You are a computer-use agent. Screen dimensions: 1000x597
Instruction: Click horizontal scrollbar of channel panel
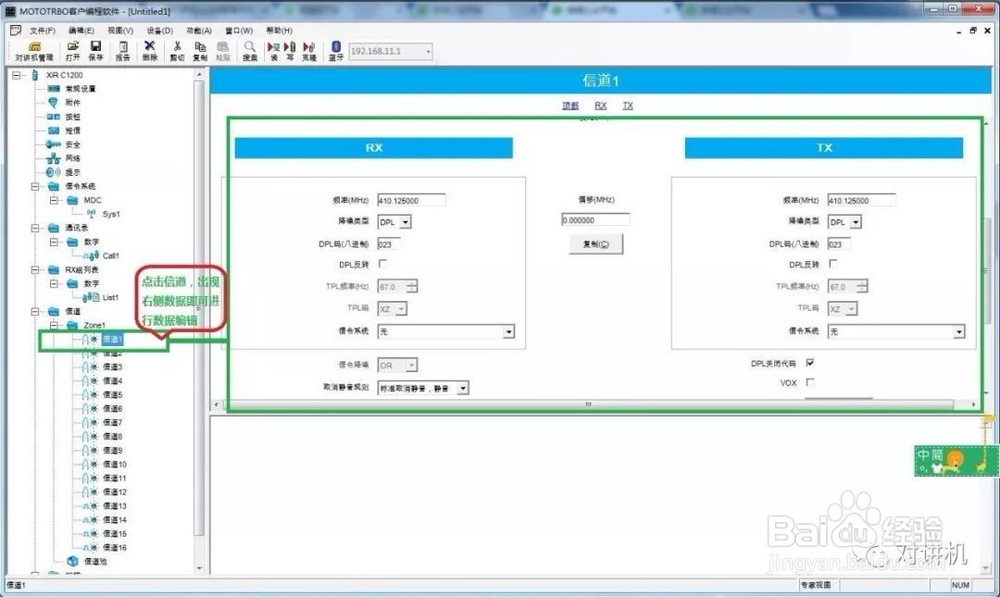tap(588, 404)
